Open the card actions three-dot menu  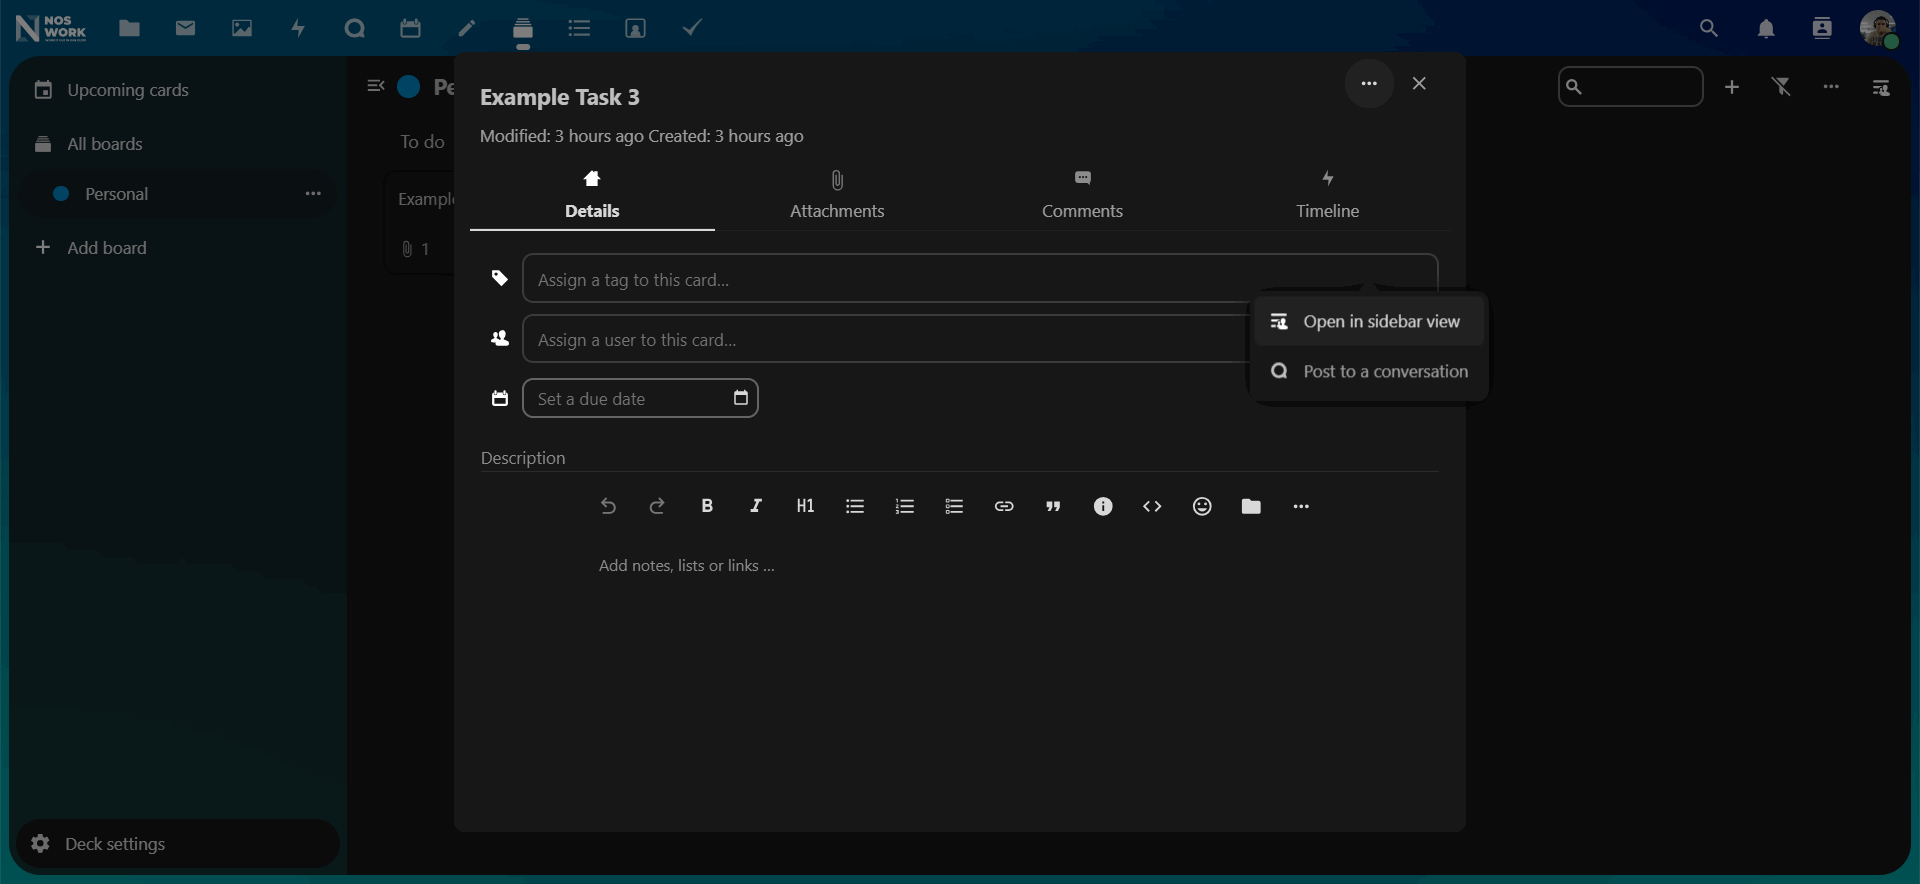(x=1369, y=84)
